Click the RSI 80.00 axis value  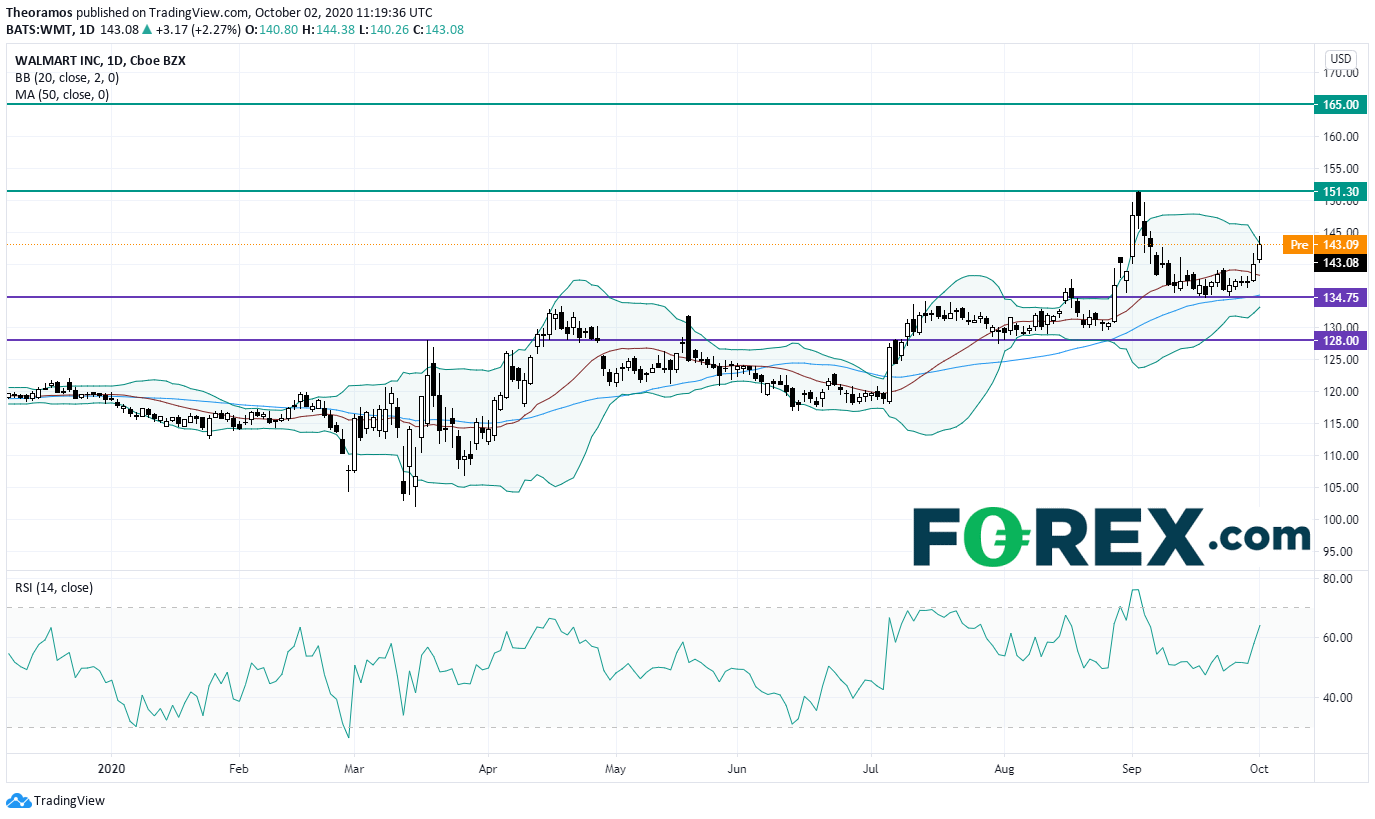tap(1337, 579)
